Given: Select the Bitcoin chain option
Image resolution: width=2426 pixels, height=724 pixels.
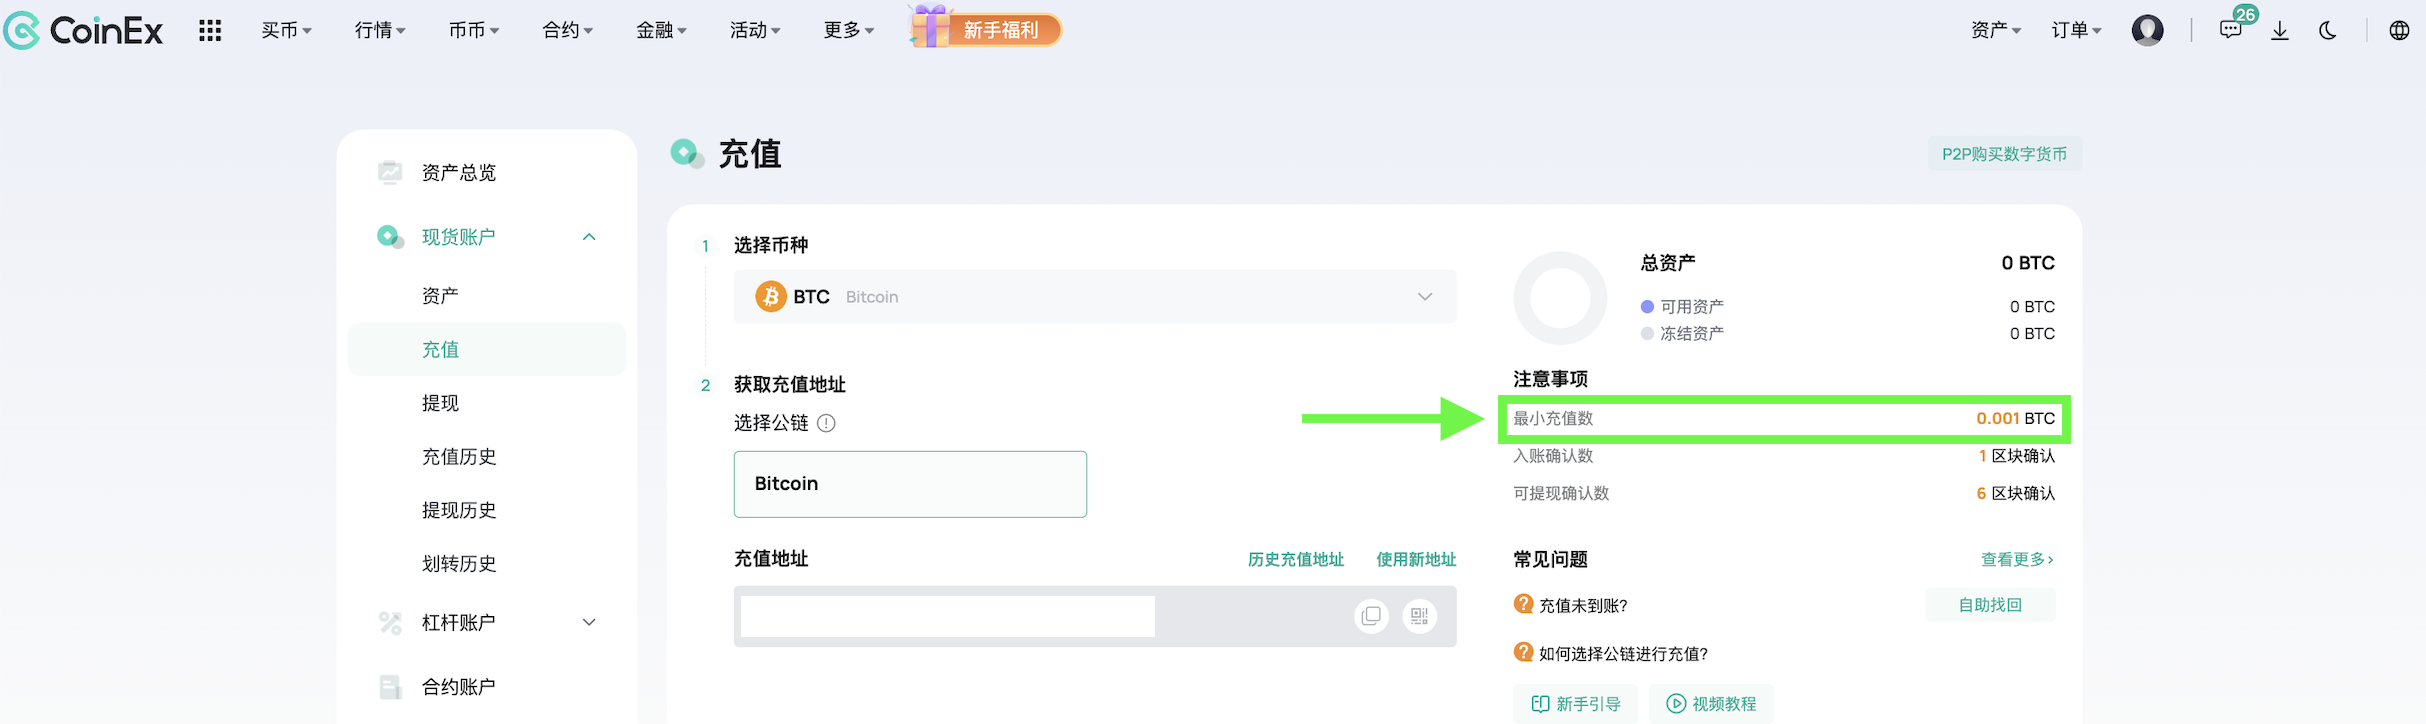Looking at the screenshot, I should click(x=910, y=484).
